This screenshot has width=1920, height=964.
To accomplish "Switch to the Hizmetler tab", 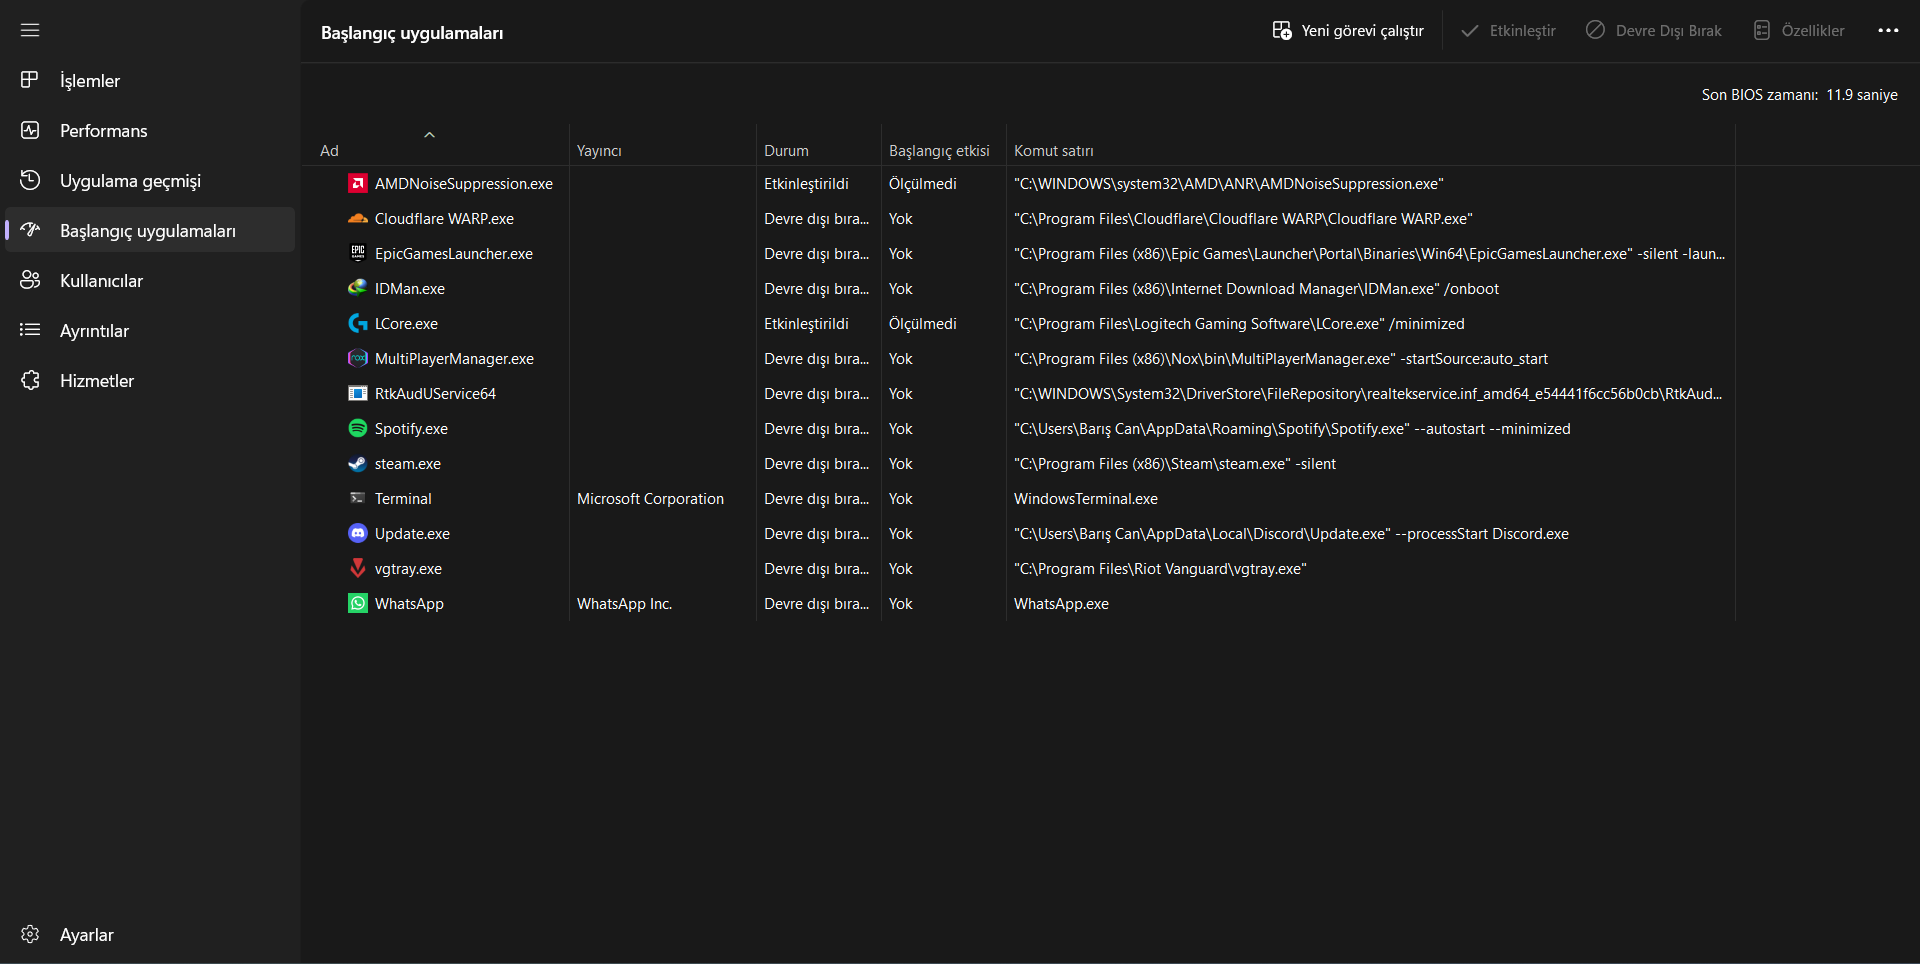I will 96,380.
